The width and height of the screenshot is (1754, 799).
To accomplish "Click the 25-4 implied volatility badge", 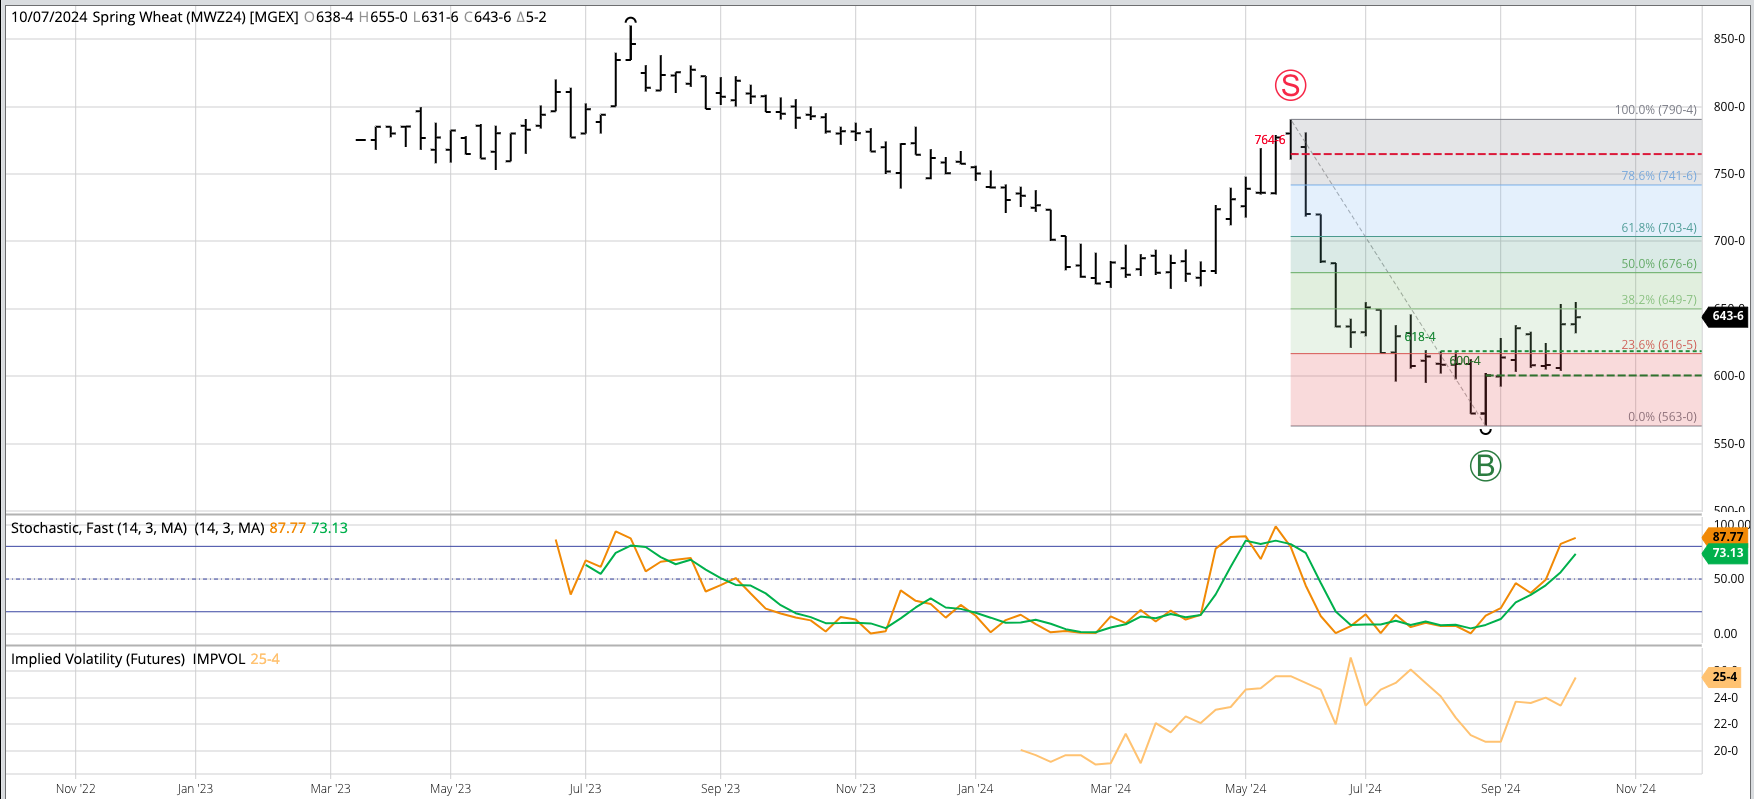I will tap(1724, 677).
